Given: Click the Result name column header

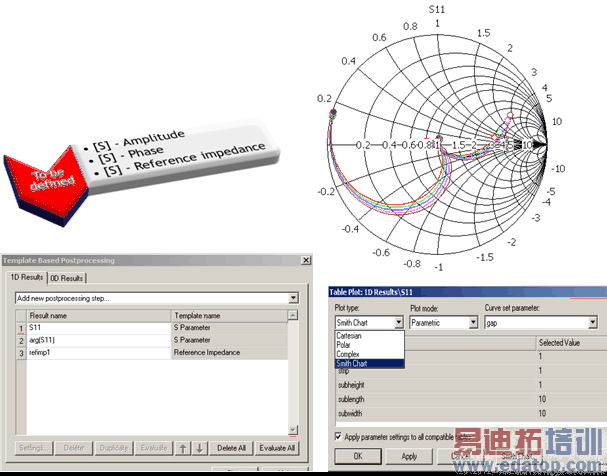Looking at the screenshot, I should pyautogui.click(x=99, y=316).
